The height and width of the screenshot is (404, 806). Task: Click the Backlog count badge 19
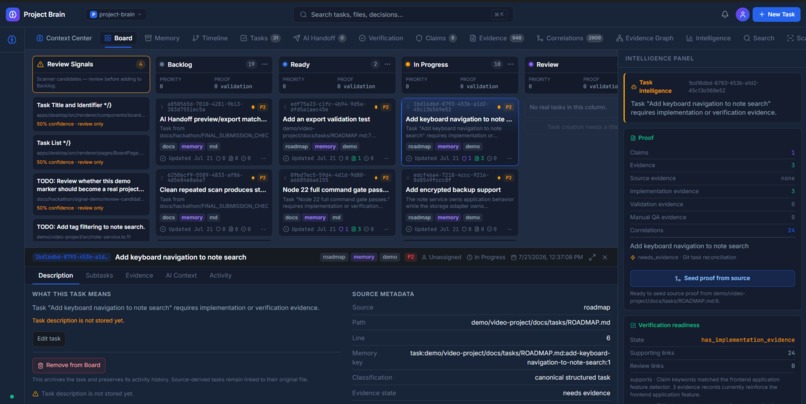[x=251, y=64]
